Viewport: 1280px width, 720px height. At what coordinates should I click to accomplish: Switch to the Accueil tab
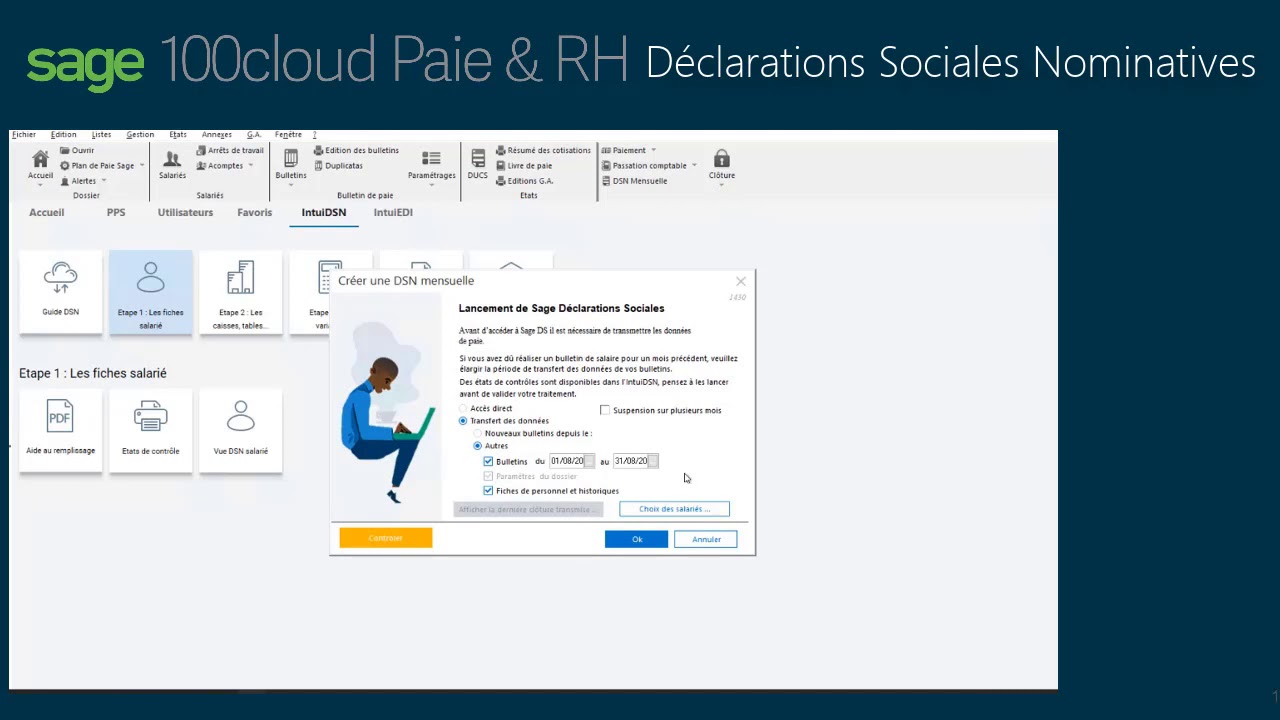click(x=46, y=212)
